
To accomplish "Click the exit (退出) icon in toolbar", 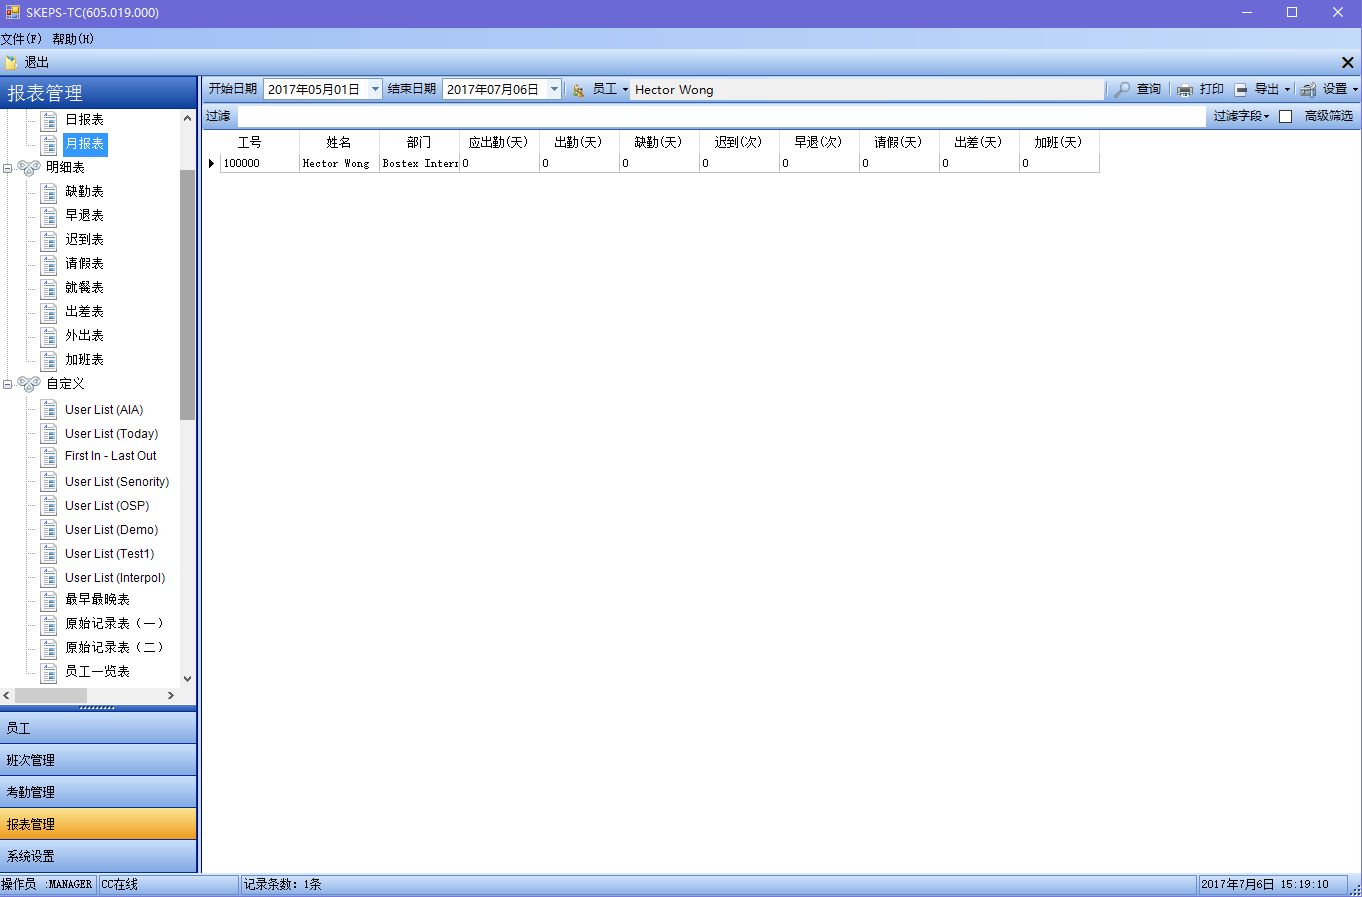I will click(11, 62).
